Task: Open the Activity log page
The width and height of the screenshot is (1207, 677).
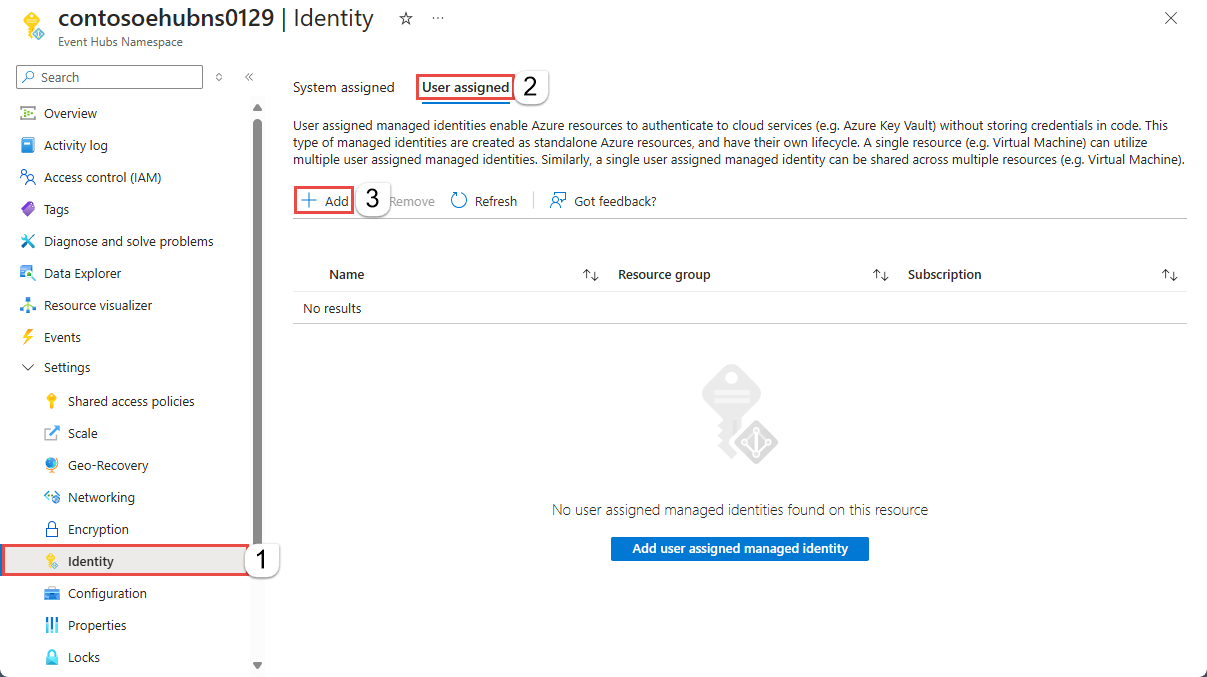Action: pos(76,145)
